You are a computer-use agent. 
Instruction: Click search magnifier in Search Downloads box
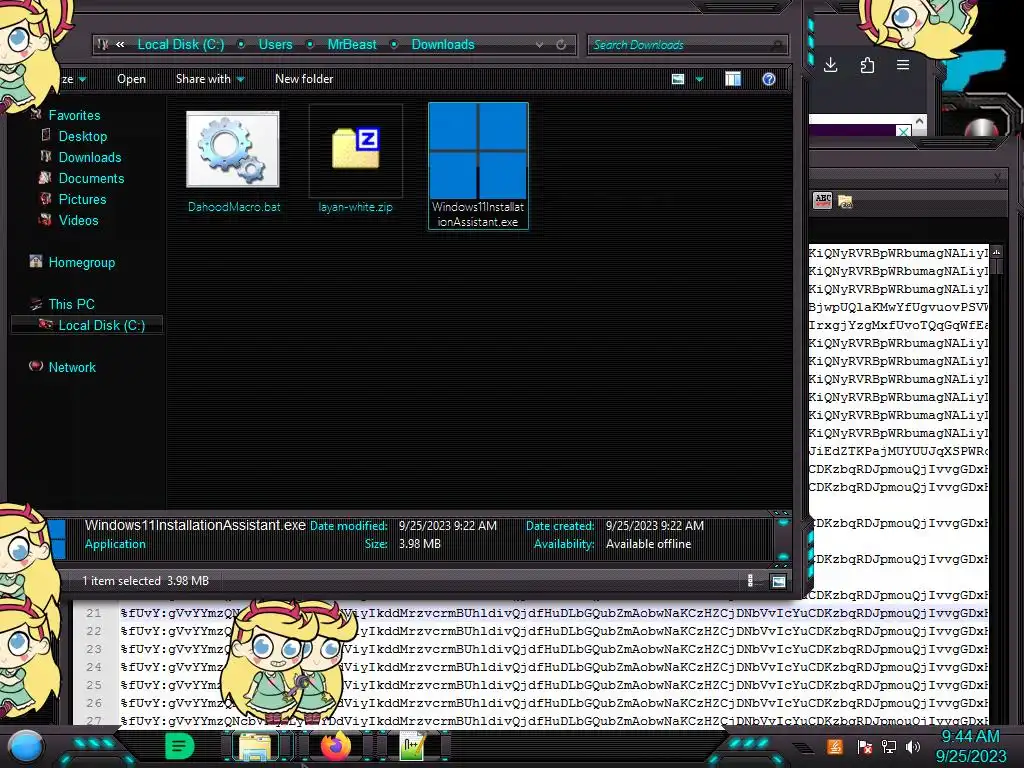pos(776,45)
